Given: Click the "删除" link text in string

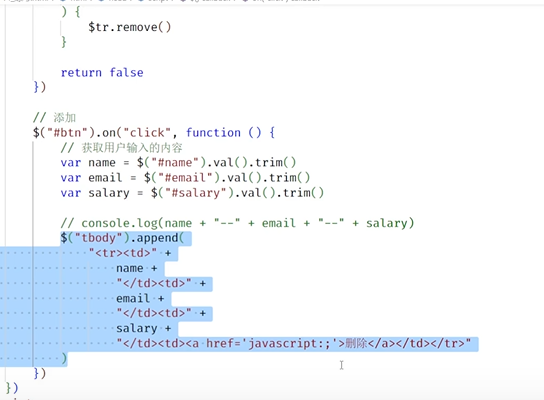Looking at the screenshot, I should [356, 343].
